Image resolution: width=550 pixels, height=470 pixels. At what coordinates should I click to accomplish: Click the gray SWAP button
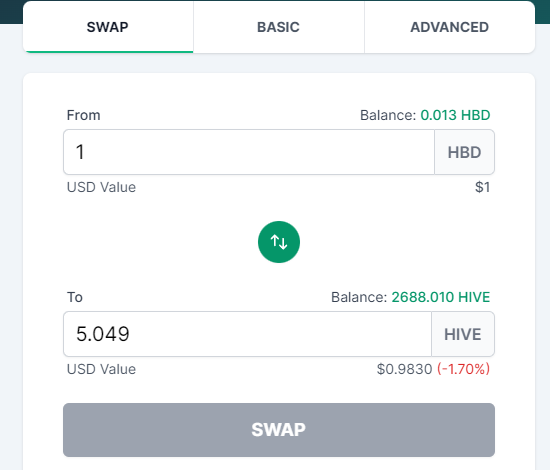(279, 430)
